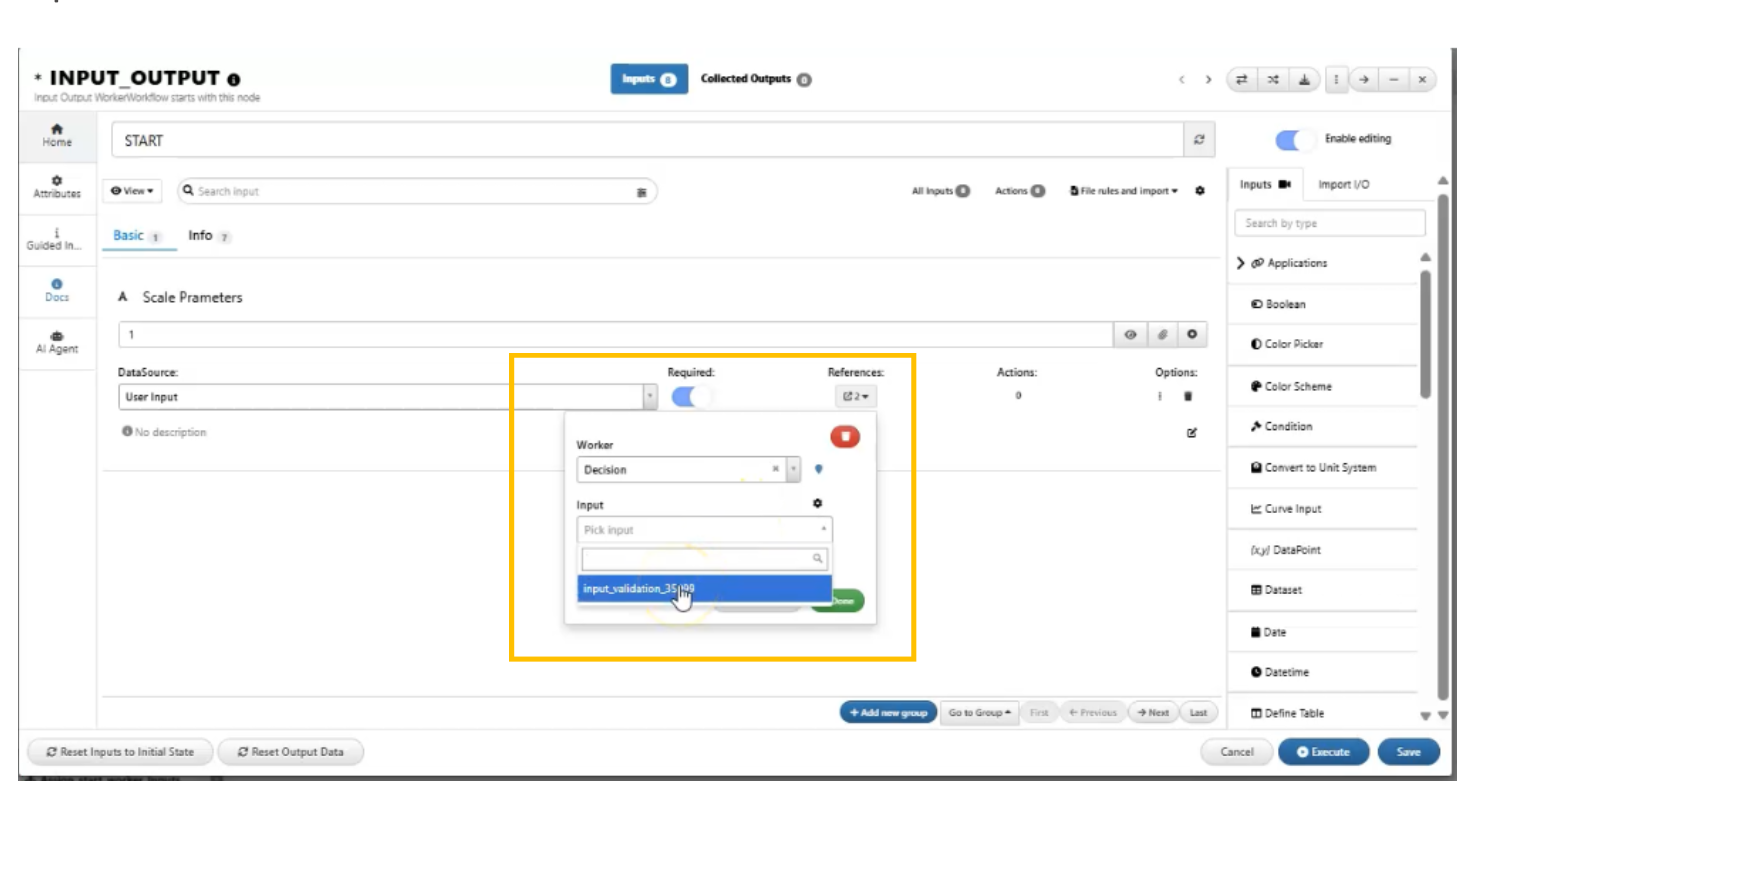The height and width of the screenshot is (880, 1748).
Task: Open the Docs sidebar section
Action: 57,291
